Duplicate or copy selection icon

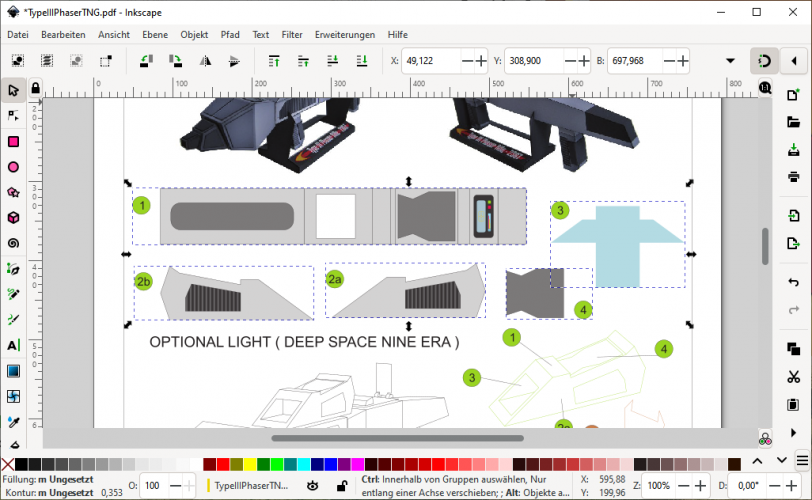793,349
